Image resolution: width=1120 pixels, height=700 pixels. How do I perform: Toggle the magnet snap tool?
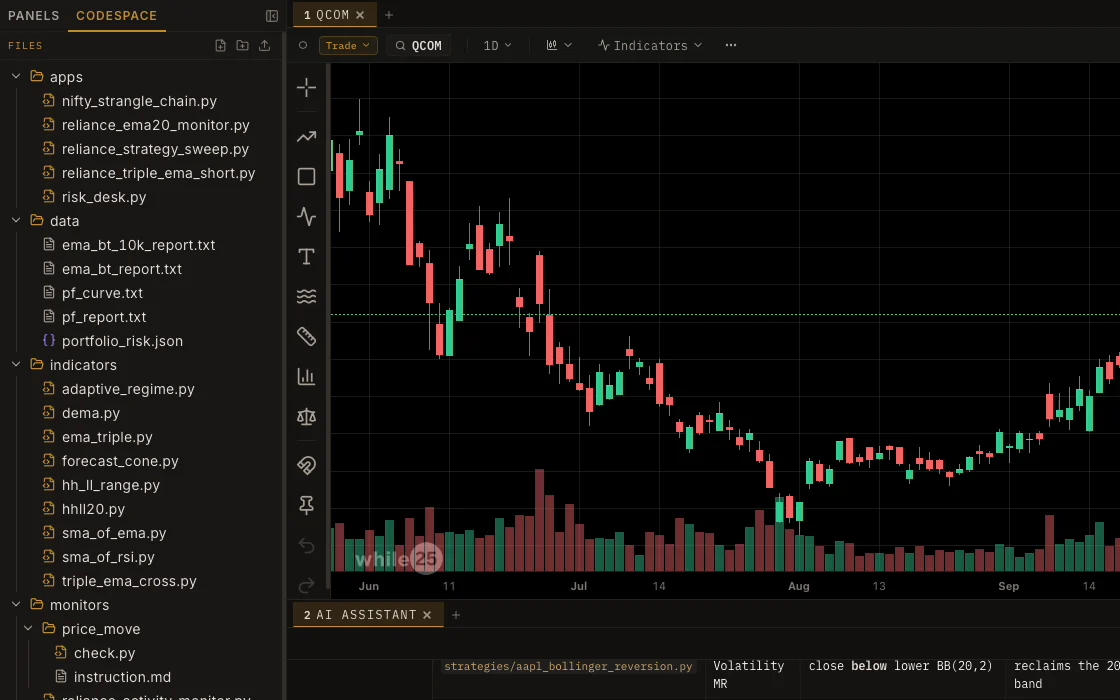click(x=306, y=466)
